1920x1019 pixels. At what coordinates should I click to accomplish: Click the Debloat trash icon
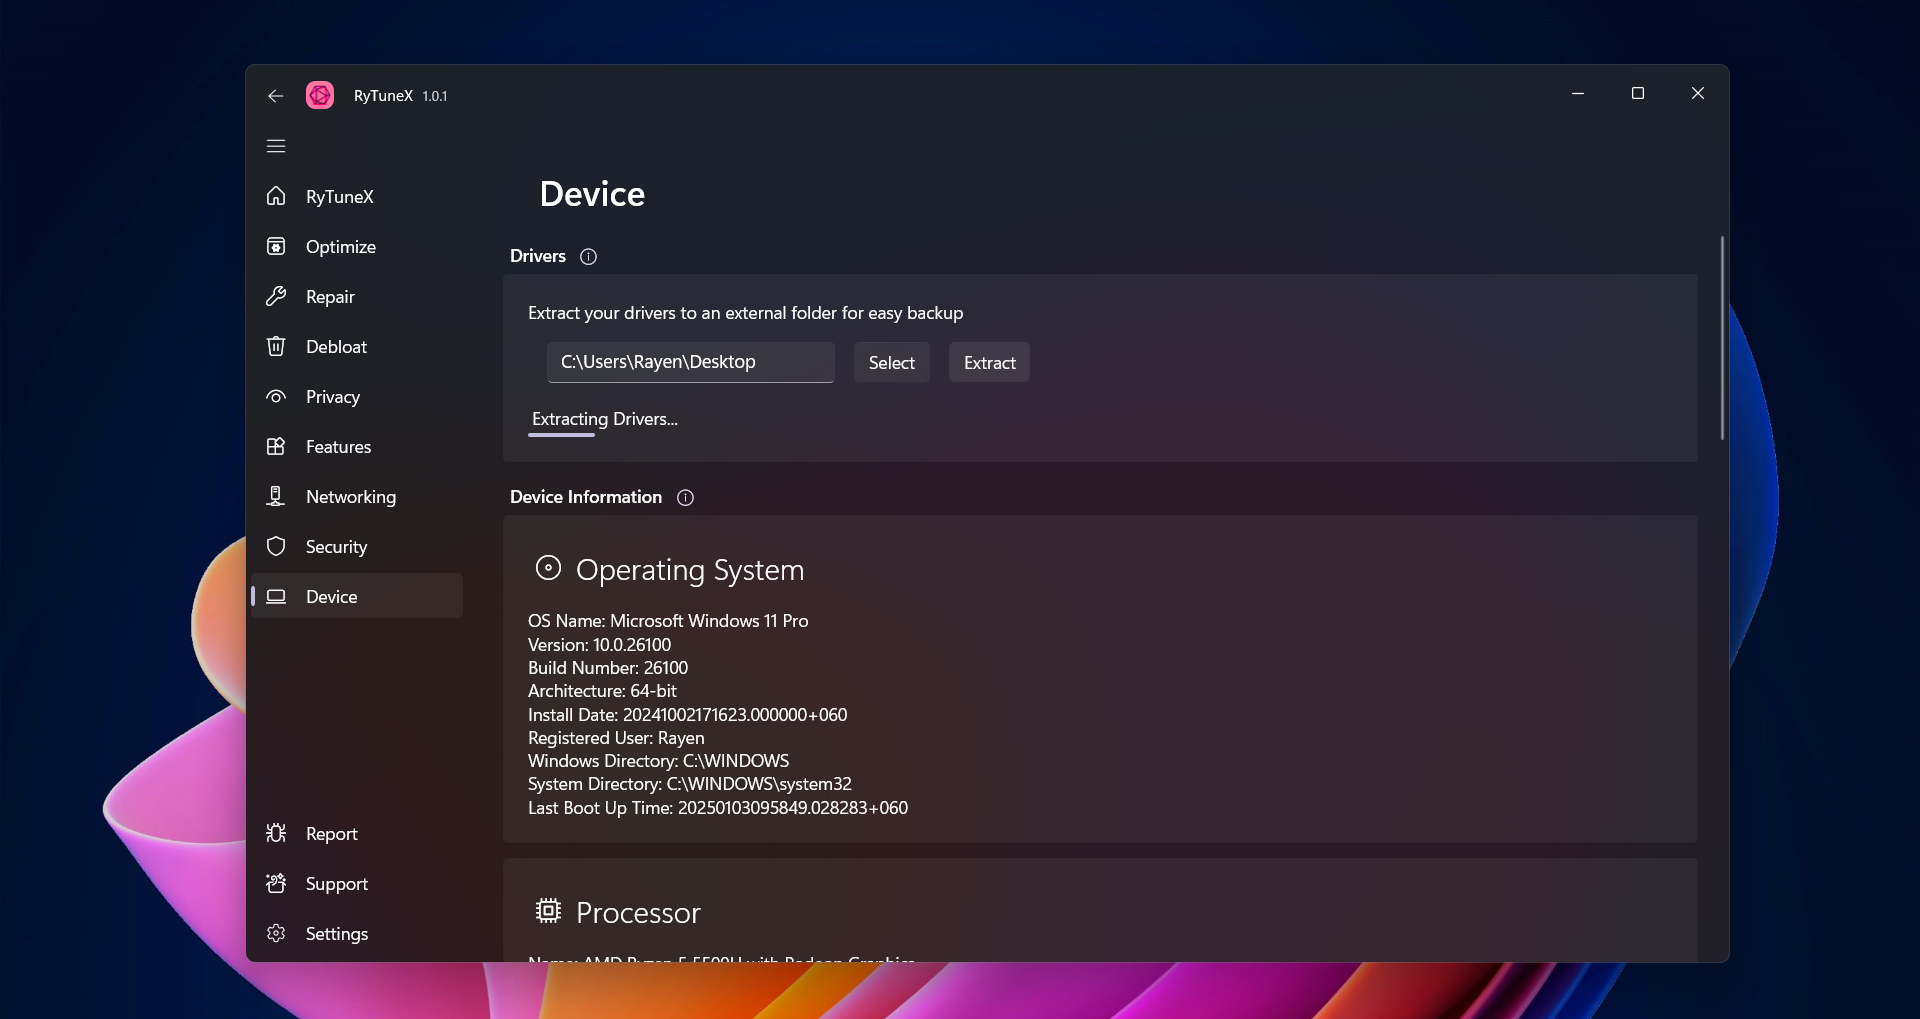276,346
